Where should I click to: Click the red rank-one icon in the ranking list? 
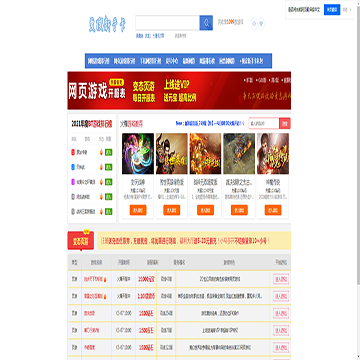[x=73, y=152]
